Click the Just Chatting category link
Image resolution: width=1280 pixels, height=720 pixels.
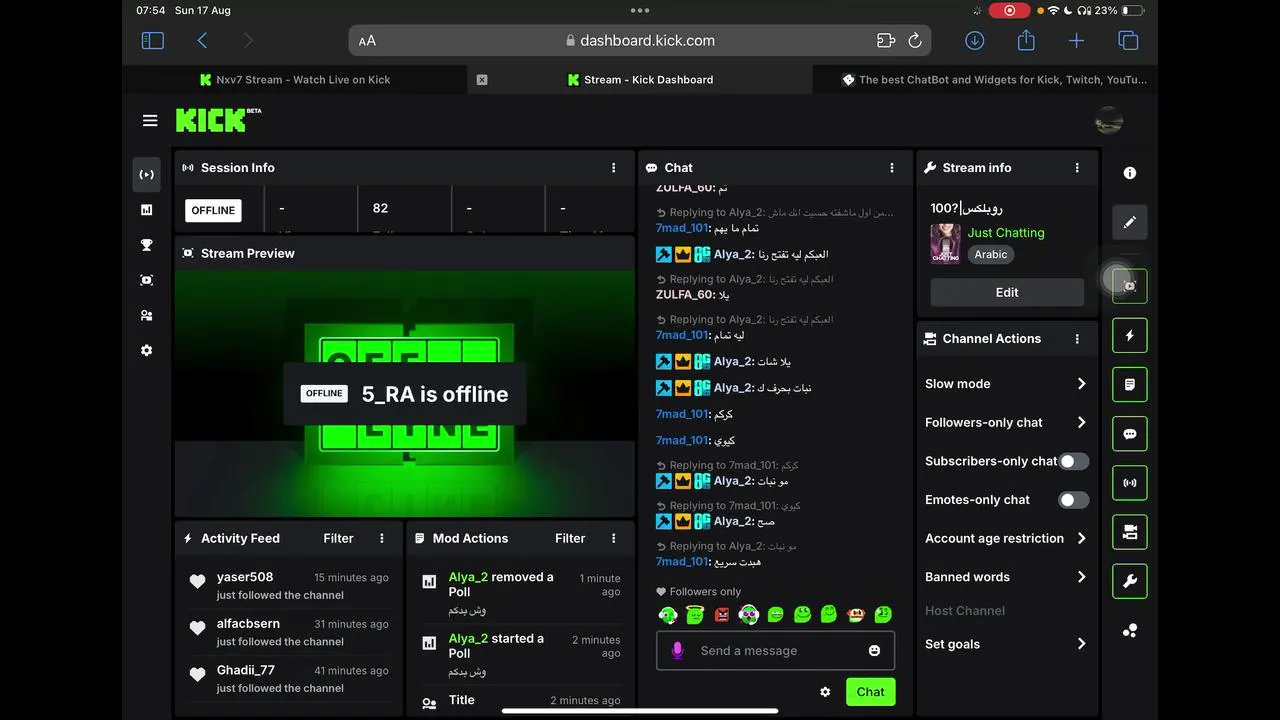coord(1006,233)
